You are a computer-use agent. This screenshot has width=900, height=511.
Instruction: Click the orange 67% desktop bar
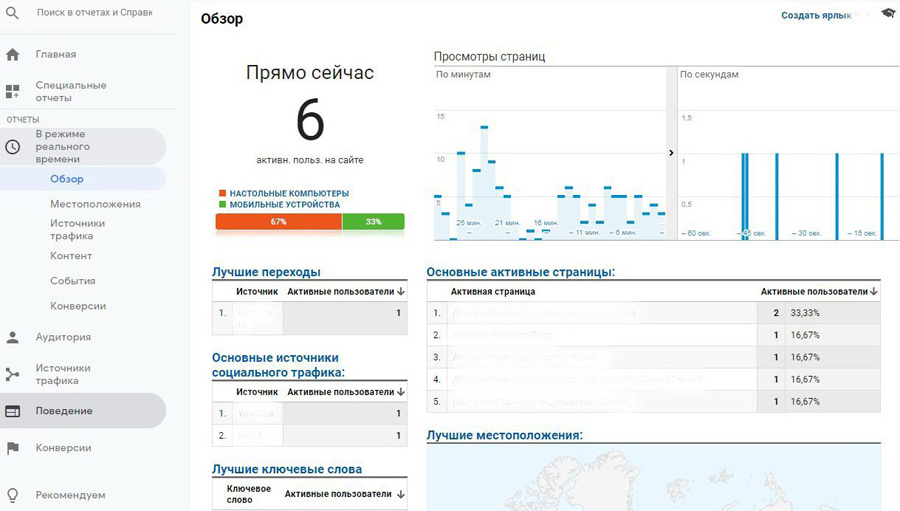tap(278, 222)
